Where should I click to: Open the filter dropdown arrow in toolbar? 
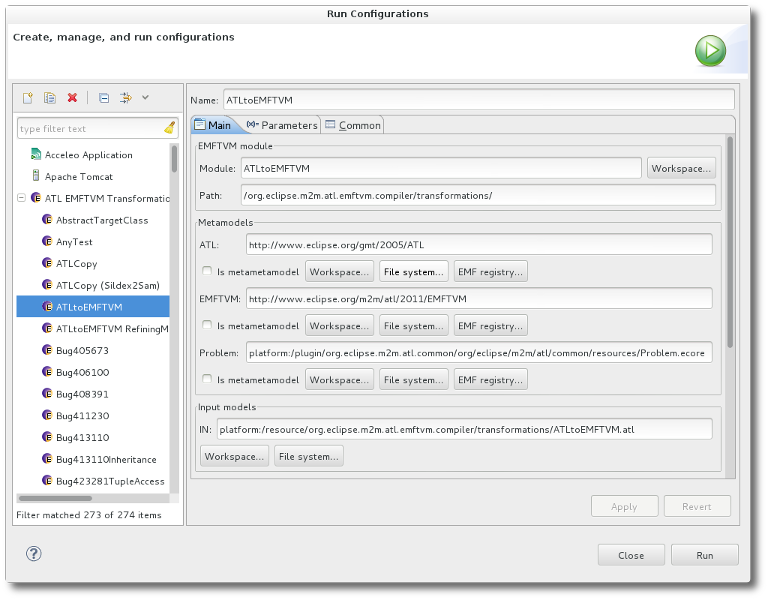(145, 97)
